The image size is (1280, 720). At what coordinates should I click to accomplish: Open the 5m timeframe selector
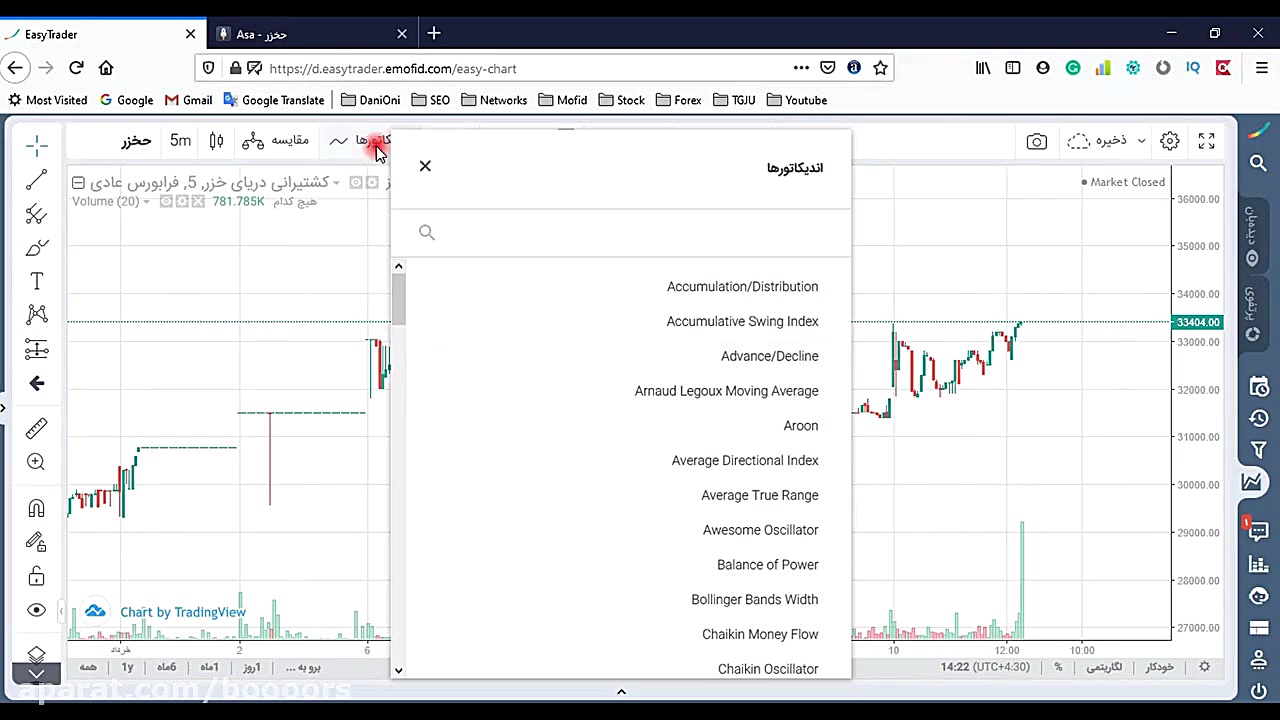pyautogui.click(x=180, y=141)
